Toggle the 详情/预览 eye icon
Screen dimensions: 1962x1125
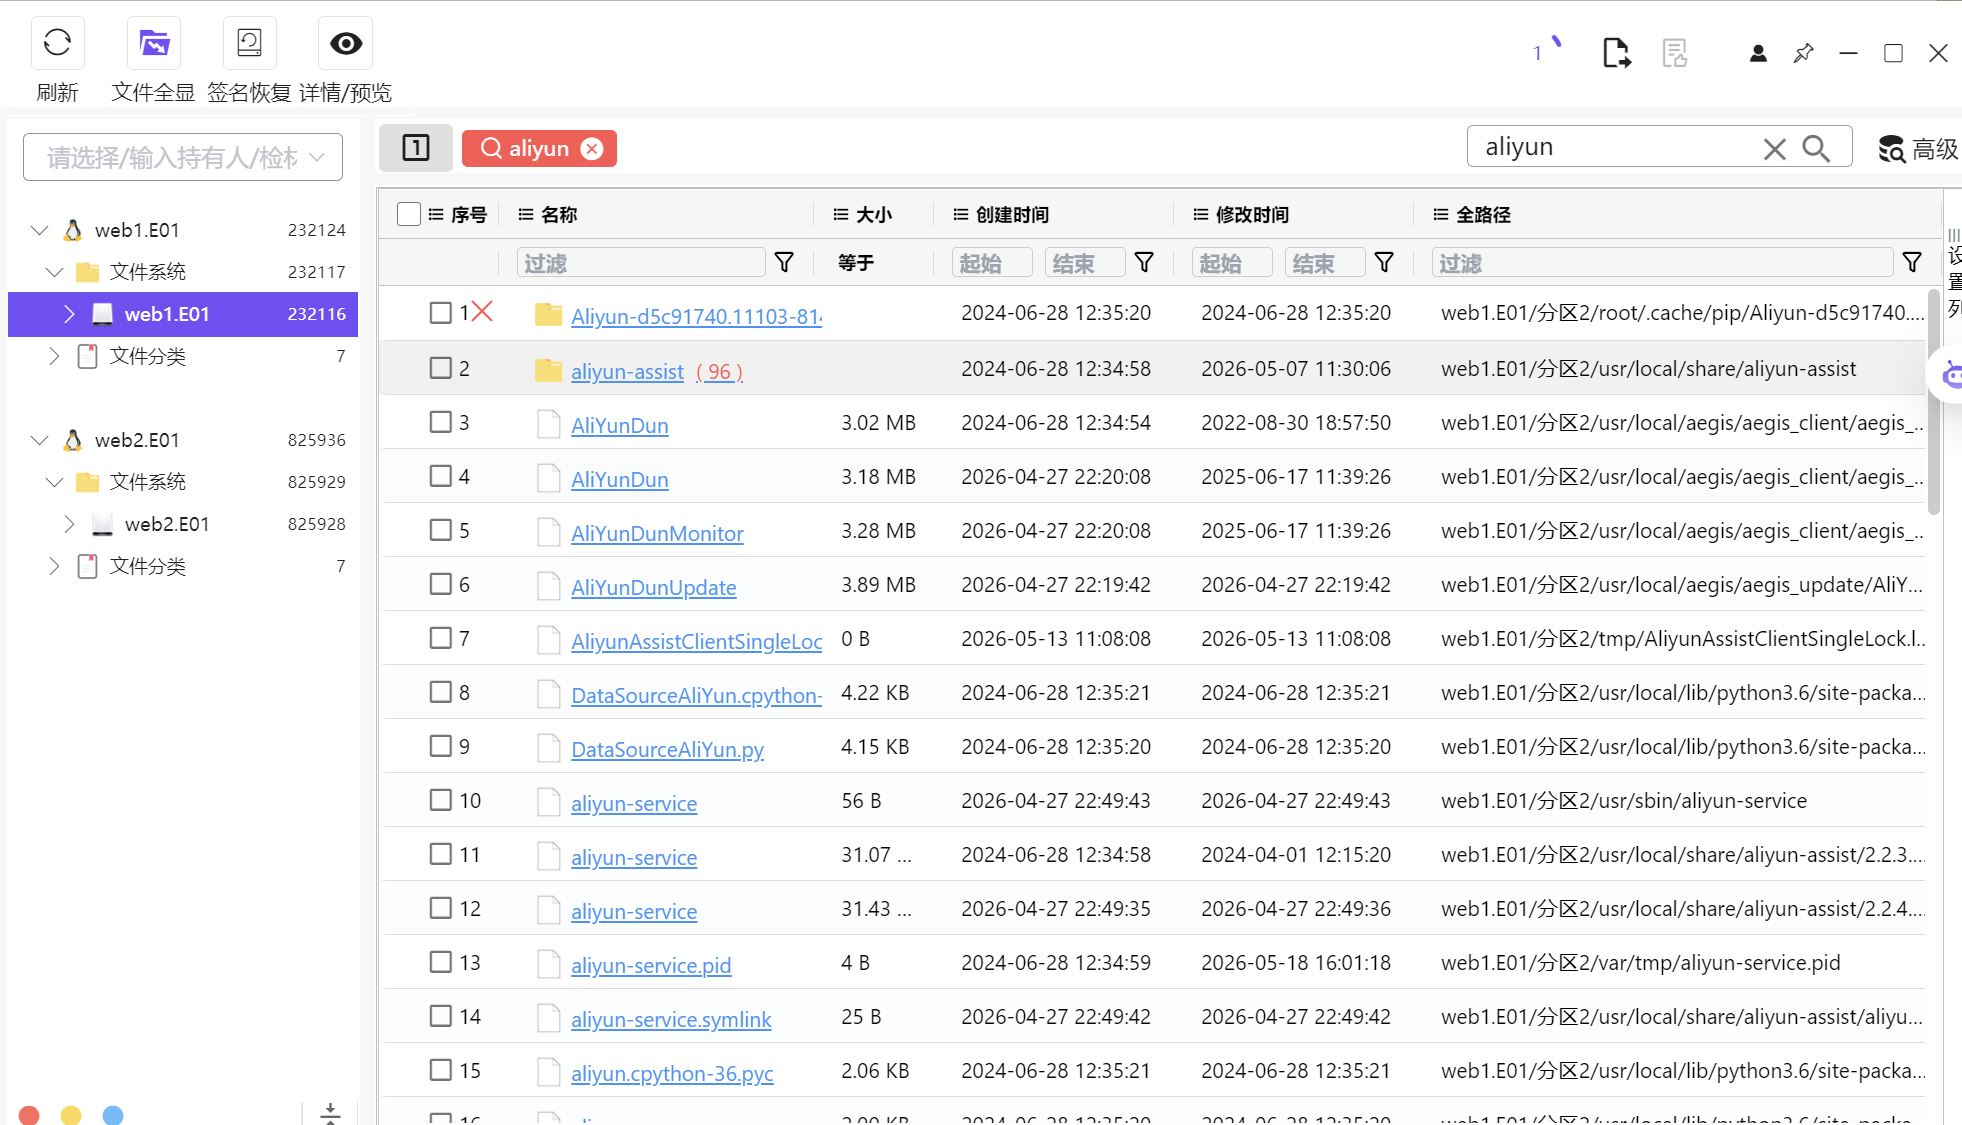pos(346,43)
